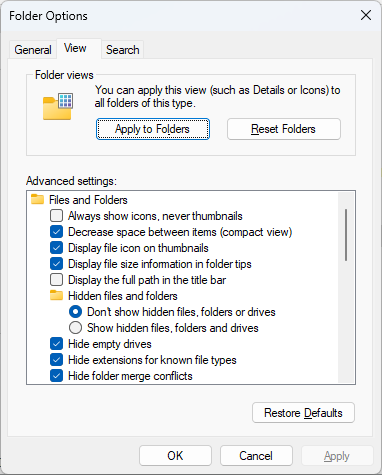Click Restore Defaults button
The width and height of the screenshot is (382, 475).
click(303, 413)
